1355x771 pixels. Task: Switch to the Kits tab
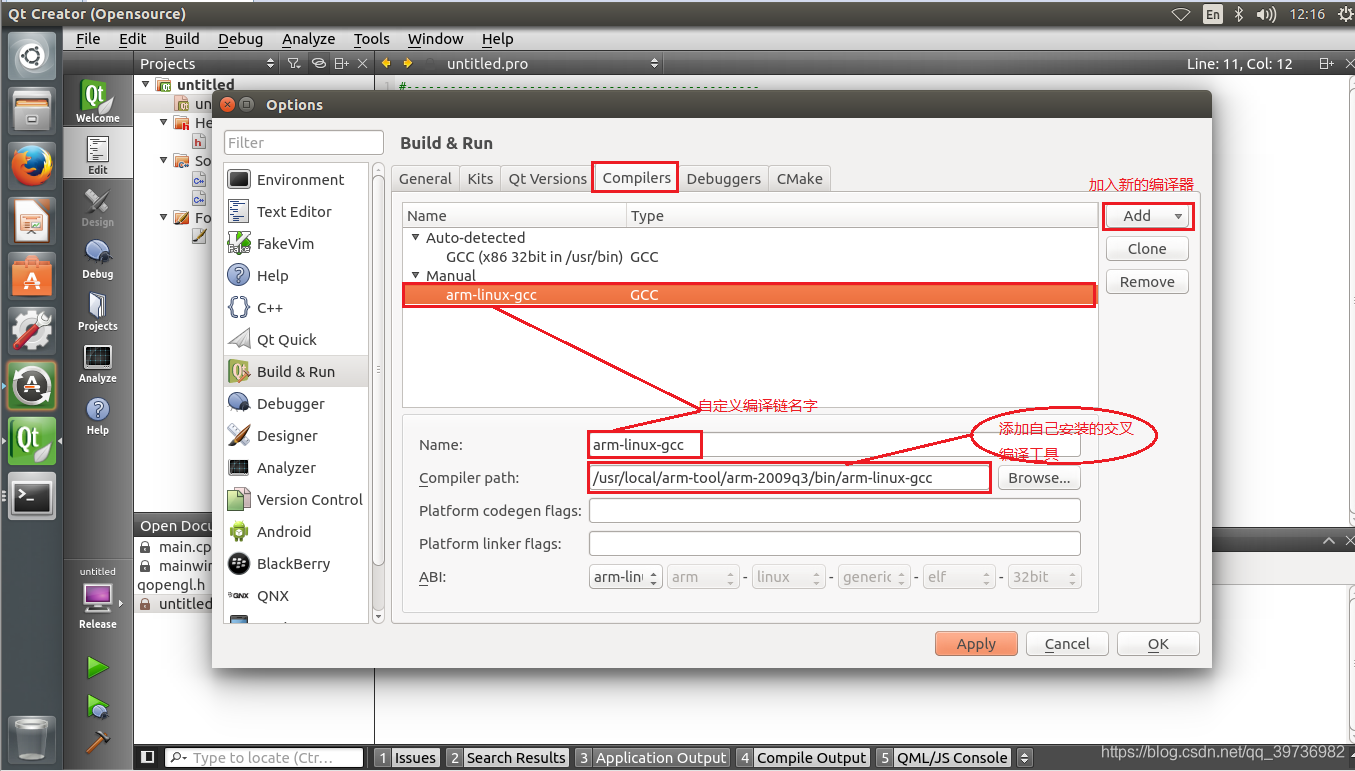click(480, 178)
